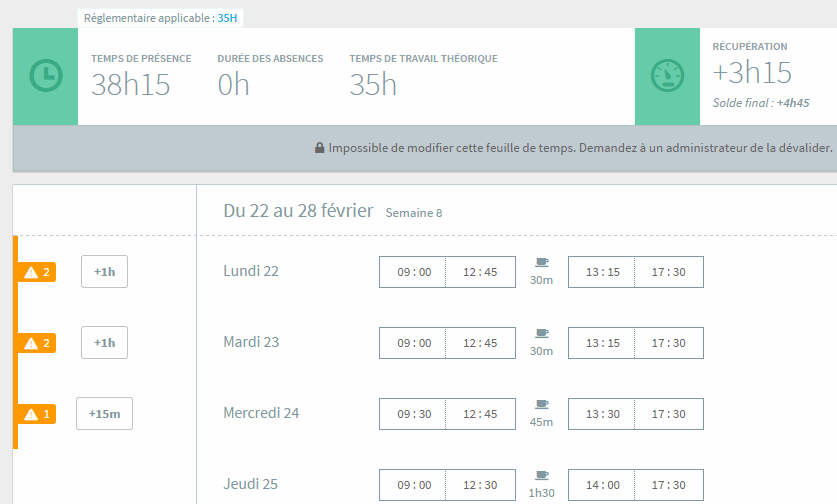Click the Du 22 au 28 février heading
The width and height of the screenshot is (837, 504).
(x=298, y=211)
